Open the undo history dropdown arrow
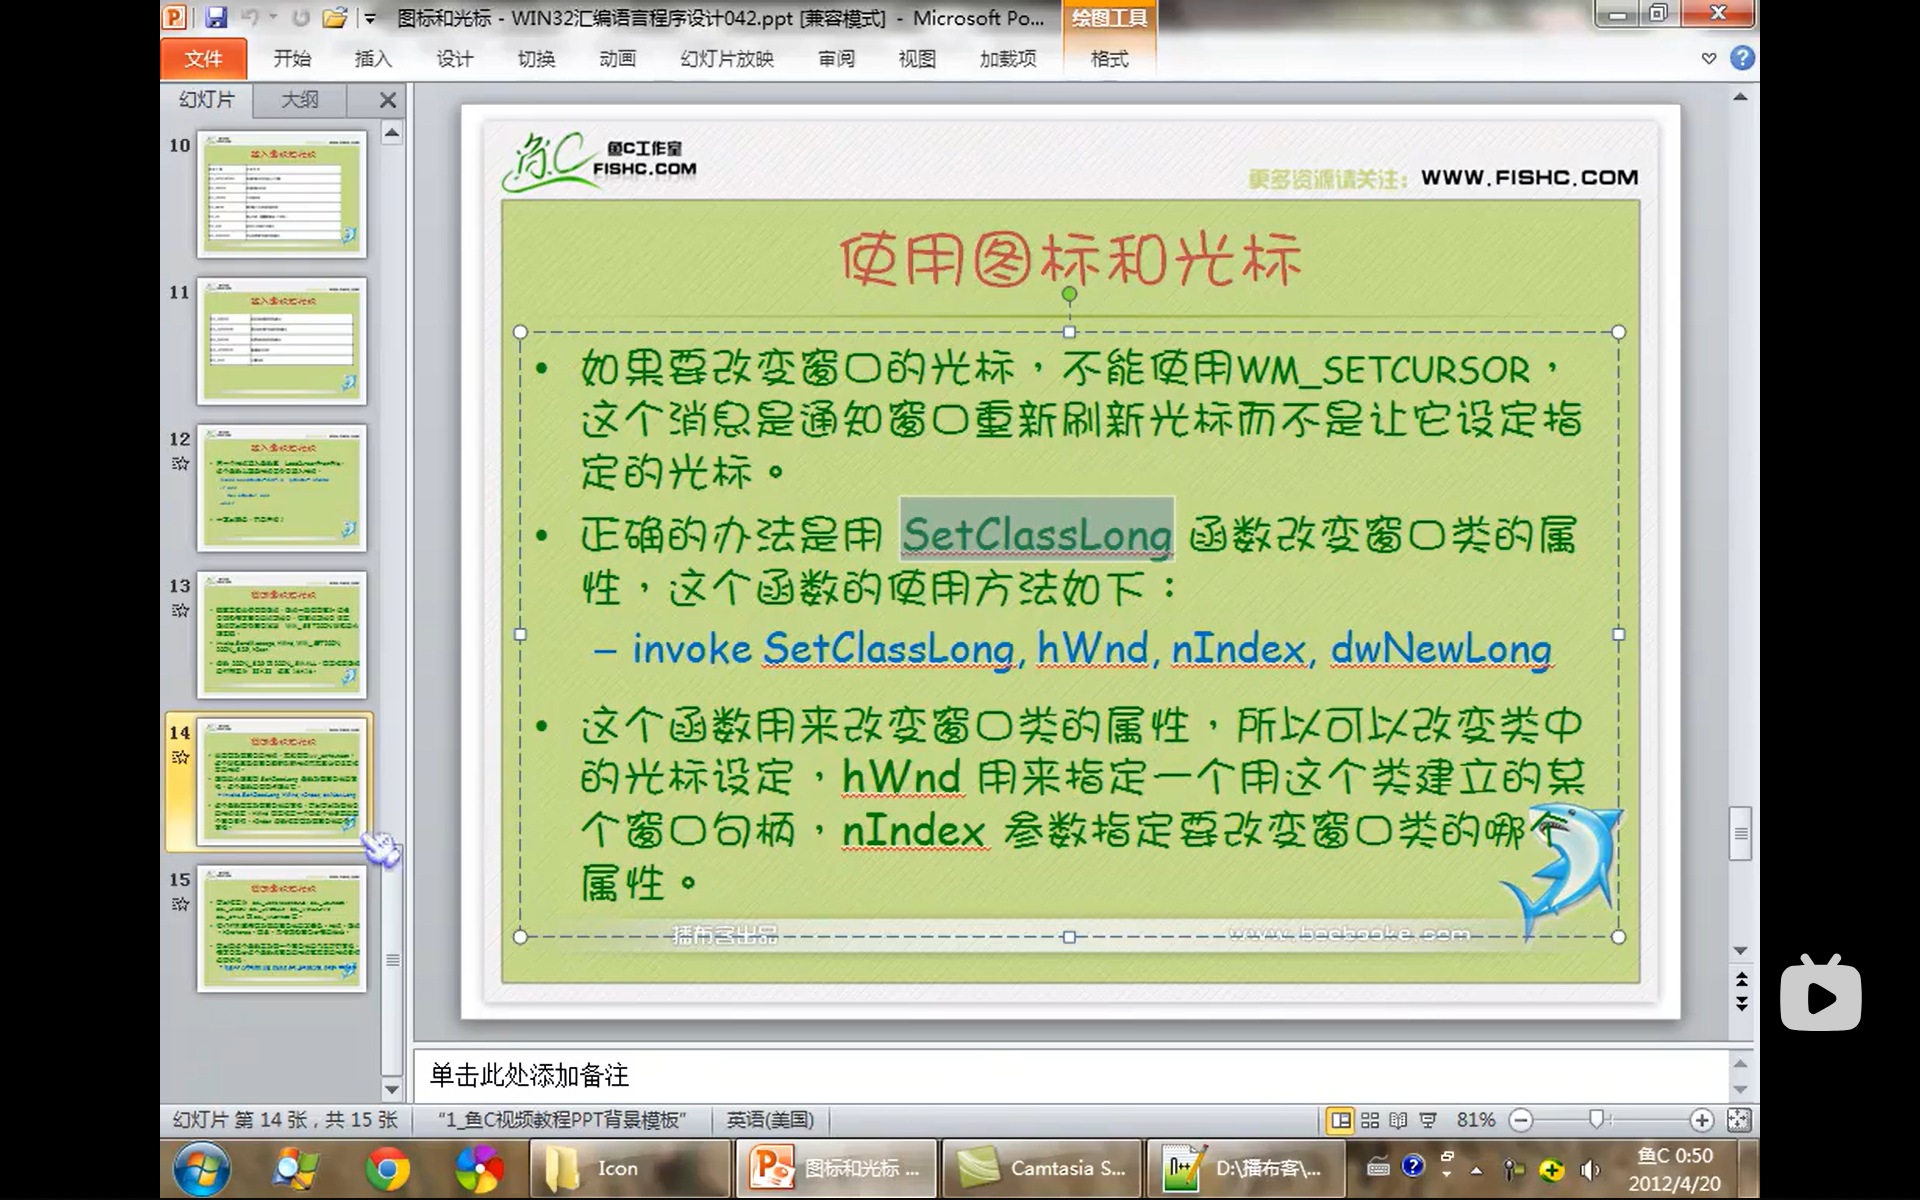The width and height of the screenshot is (1920, 1200). [x=273, y=17]
